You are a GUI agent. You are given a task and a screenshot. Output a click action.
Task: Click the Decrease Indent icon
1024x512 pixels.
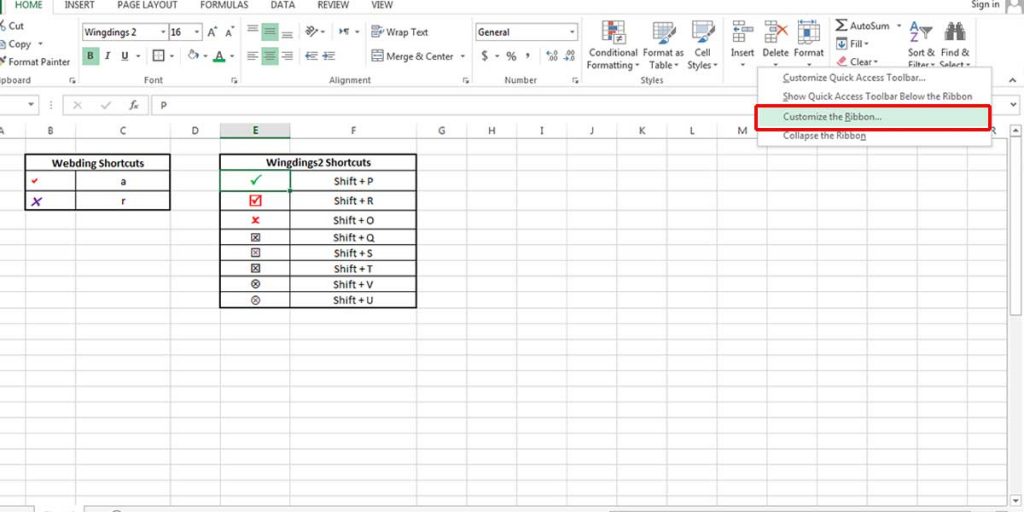click(311, 56)
